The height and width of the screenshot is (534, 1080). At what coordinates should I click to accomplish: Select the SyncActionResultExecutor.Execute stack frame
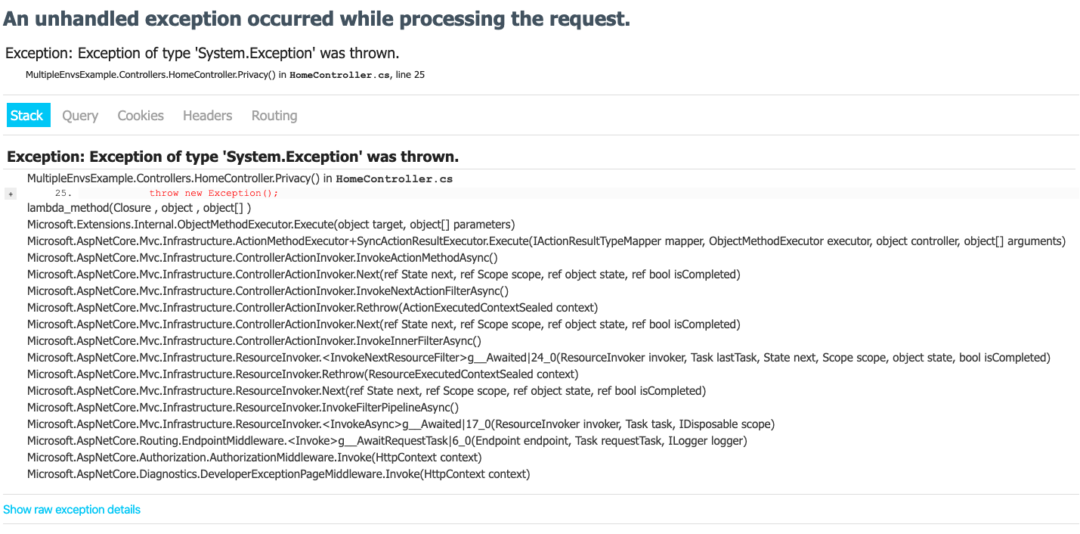tap(545, 241)
